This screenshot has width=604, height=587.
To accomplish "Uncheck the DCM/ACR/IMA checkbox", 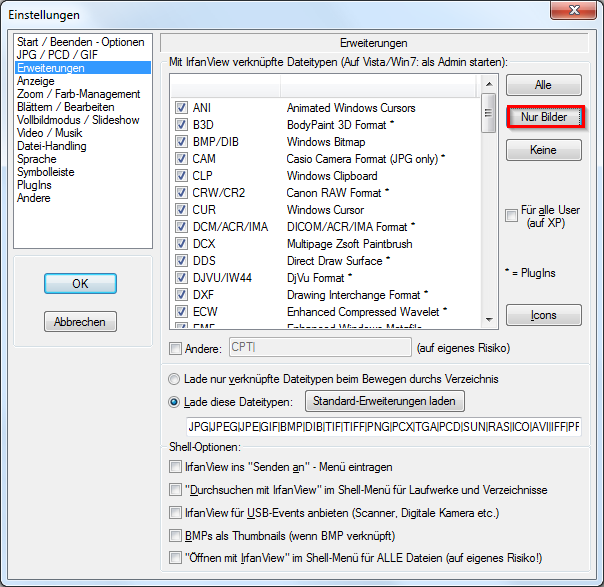I will (x=181, y=226).
